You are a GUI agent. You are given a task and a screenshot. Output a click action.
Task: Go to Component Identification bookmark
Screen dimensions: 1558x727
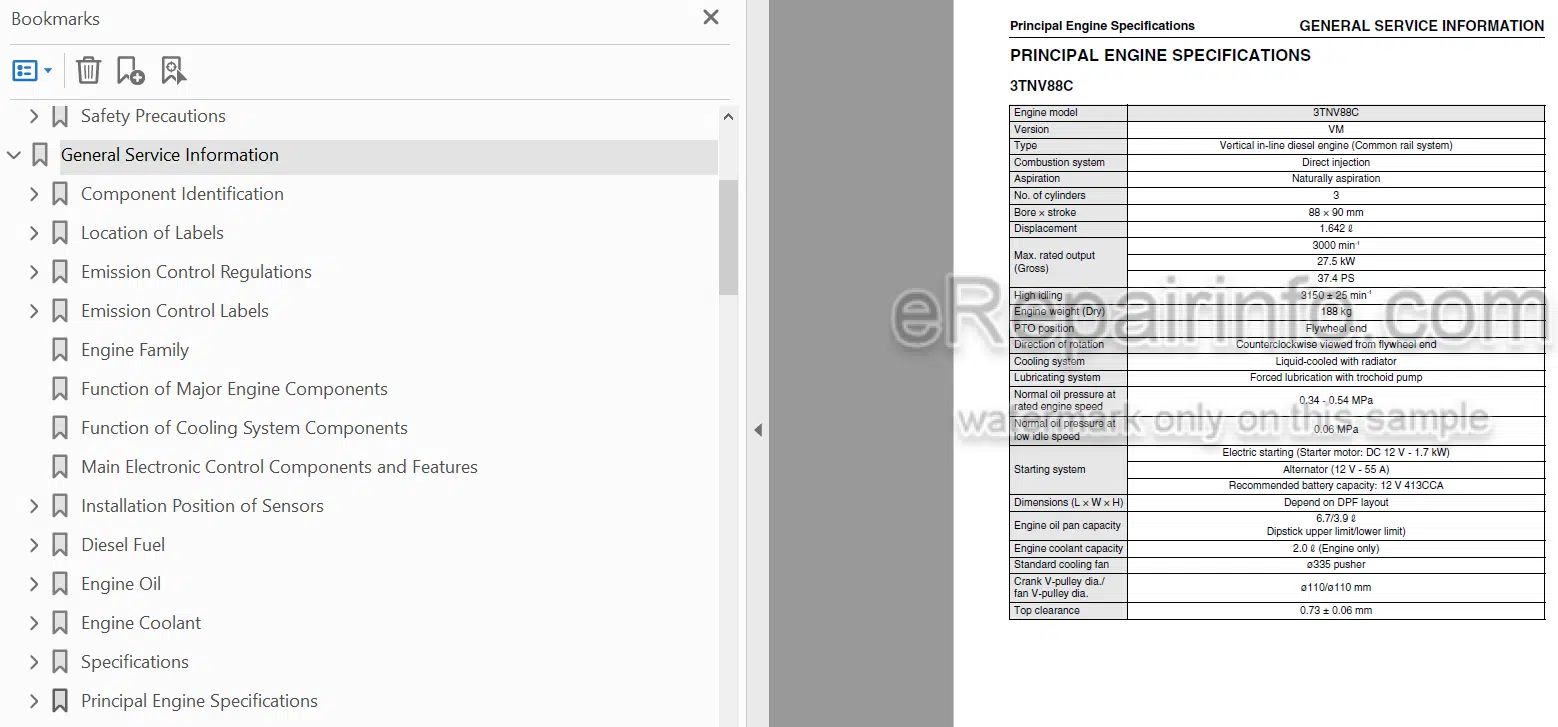click(182, 194)
